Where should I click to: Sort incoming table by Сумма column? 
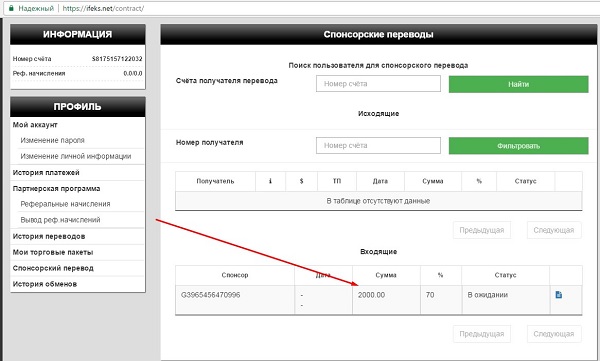tap(386, 275)
